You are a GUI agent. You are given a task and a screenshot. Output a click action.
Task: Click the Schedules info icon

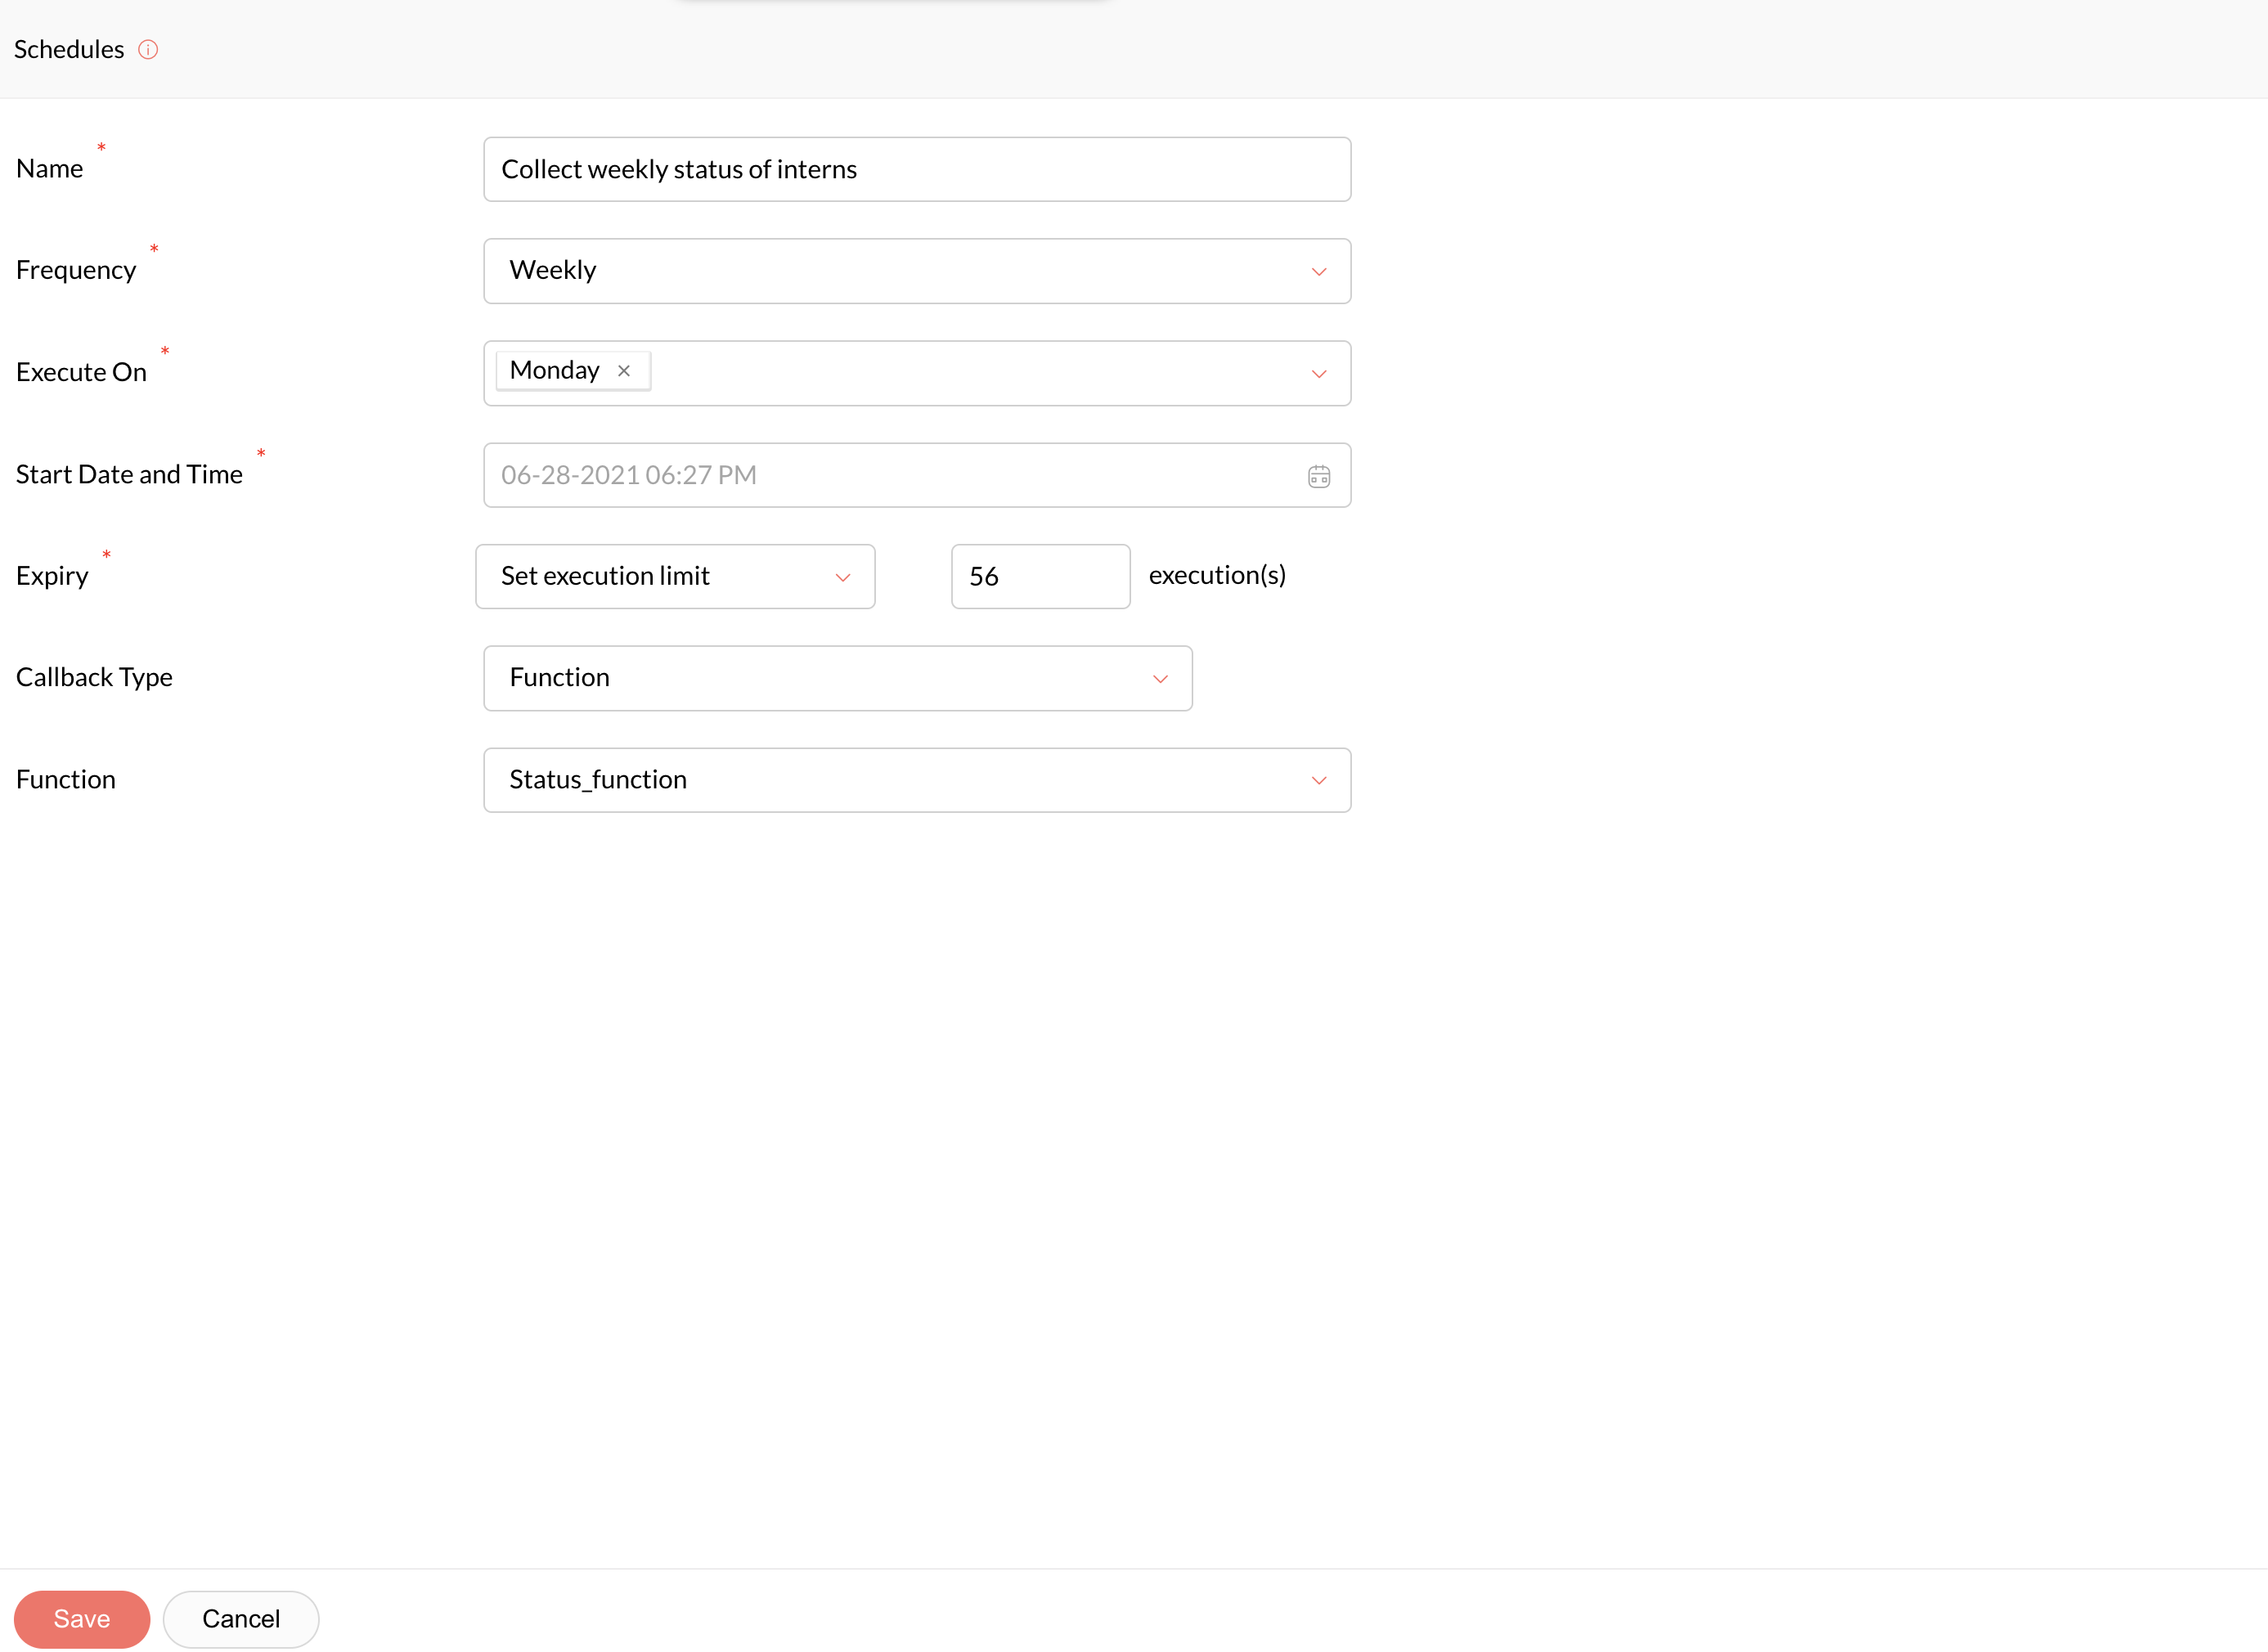coord(148,49)
